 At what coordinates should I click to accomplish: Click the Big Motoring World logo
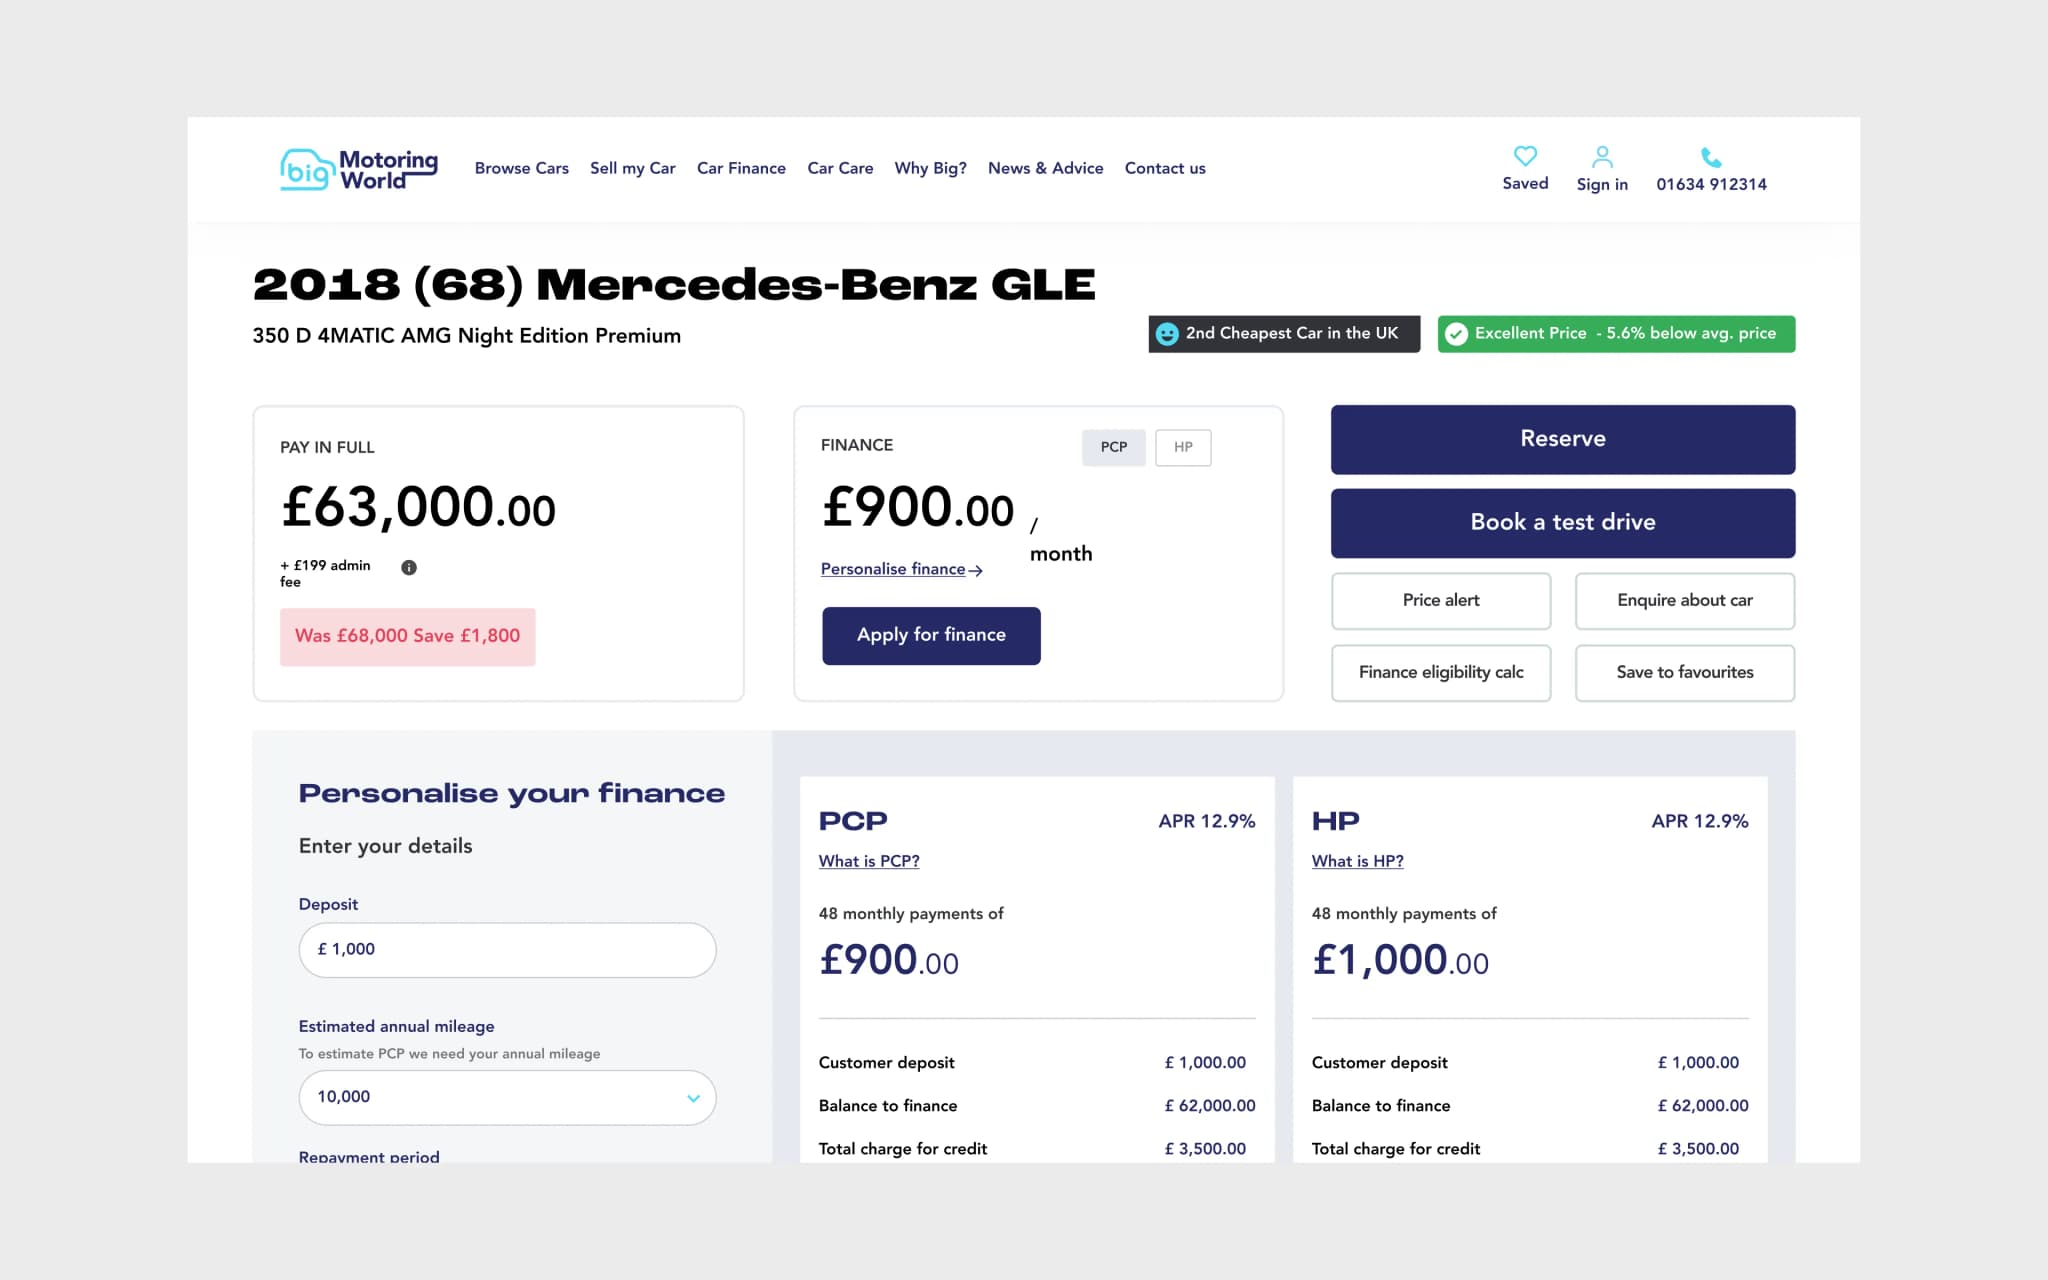(358, 169)
